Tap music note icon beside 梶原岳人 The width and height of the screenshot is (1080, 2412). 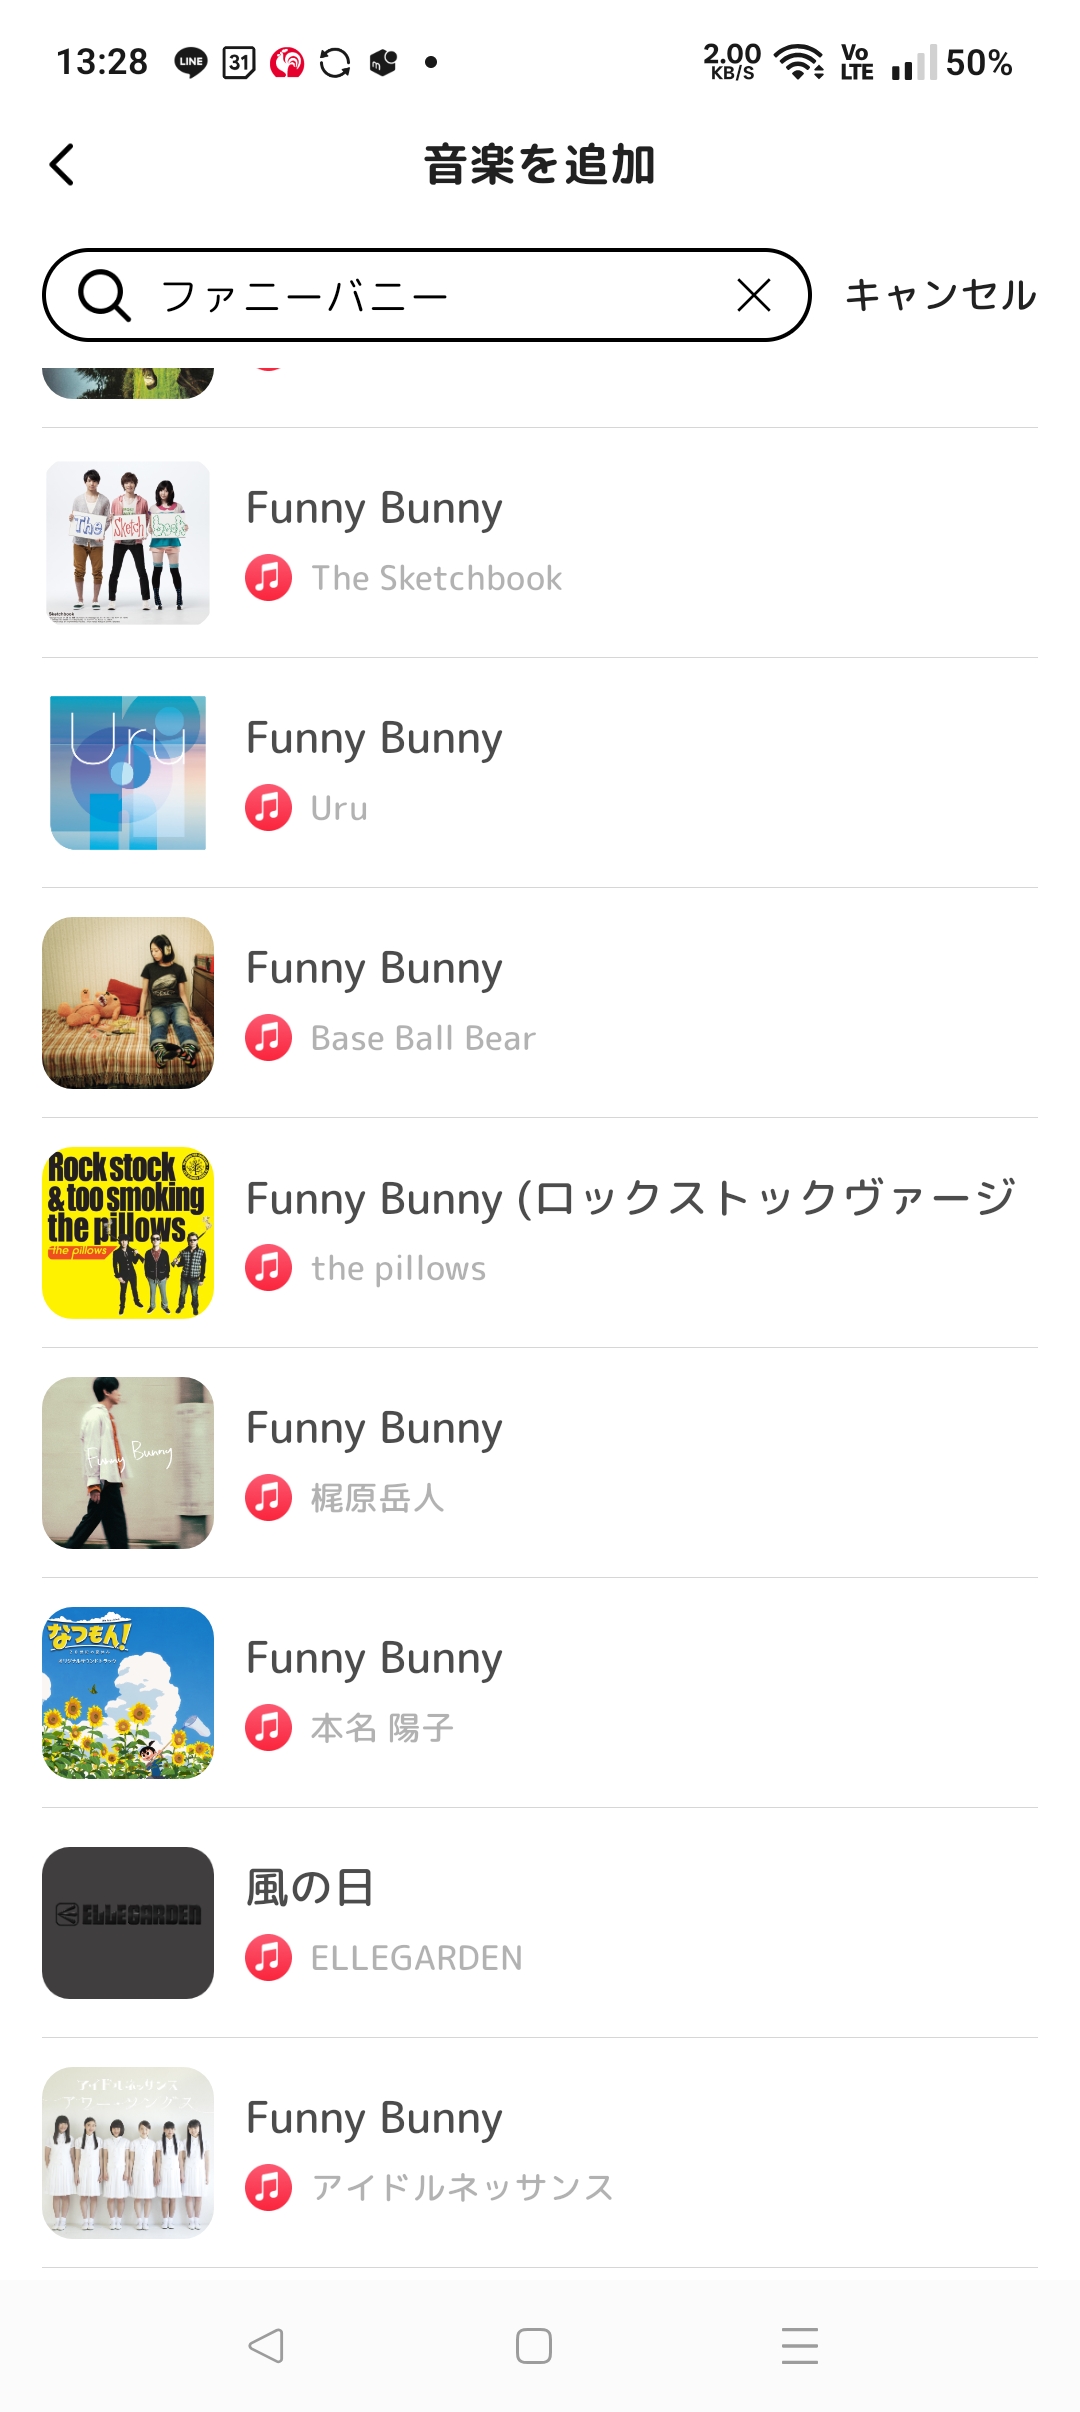pyautogui.click(x=269, y=1498)
